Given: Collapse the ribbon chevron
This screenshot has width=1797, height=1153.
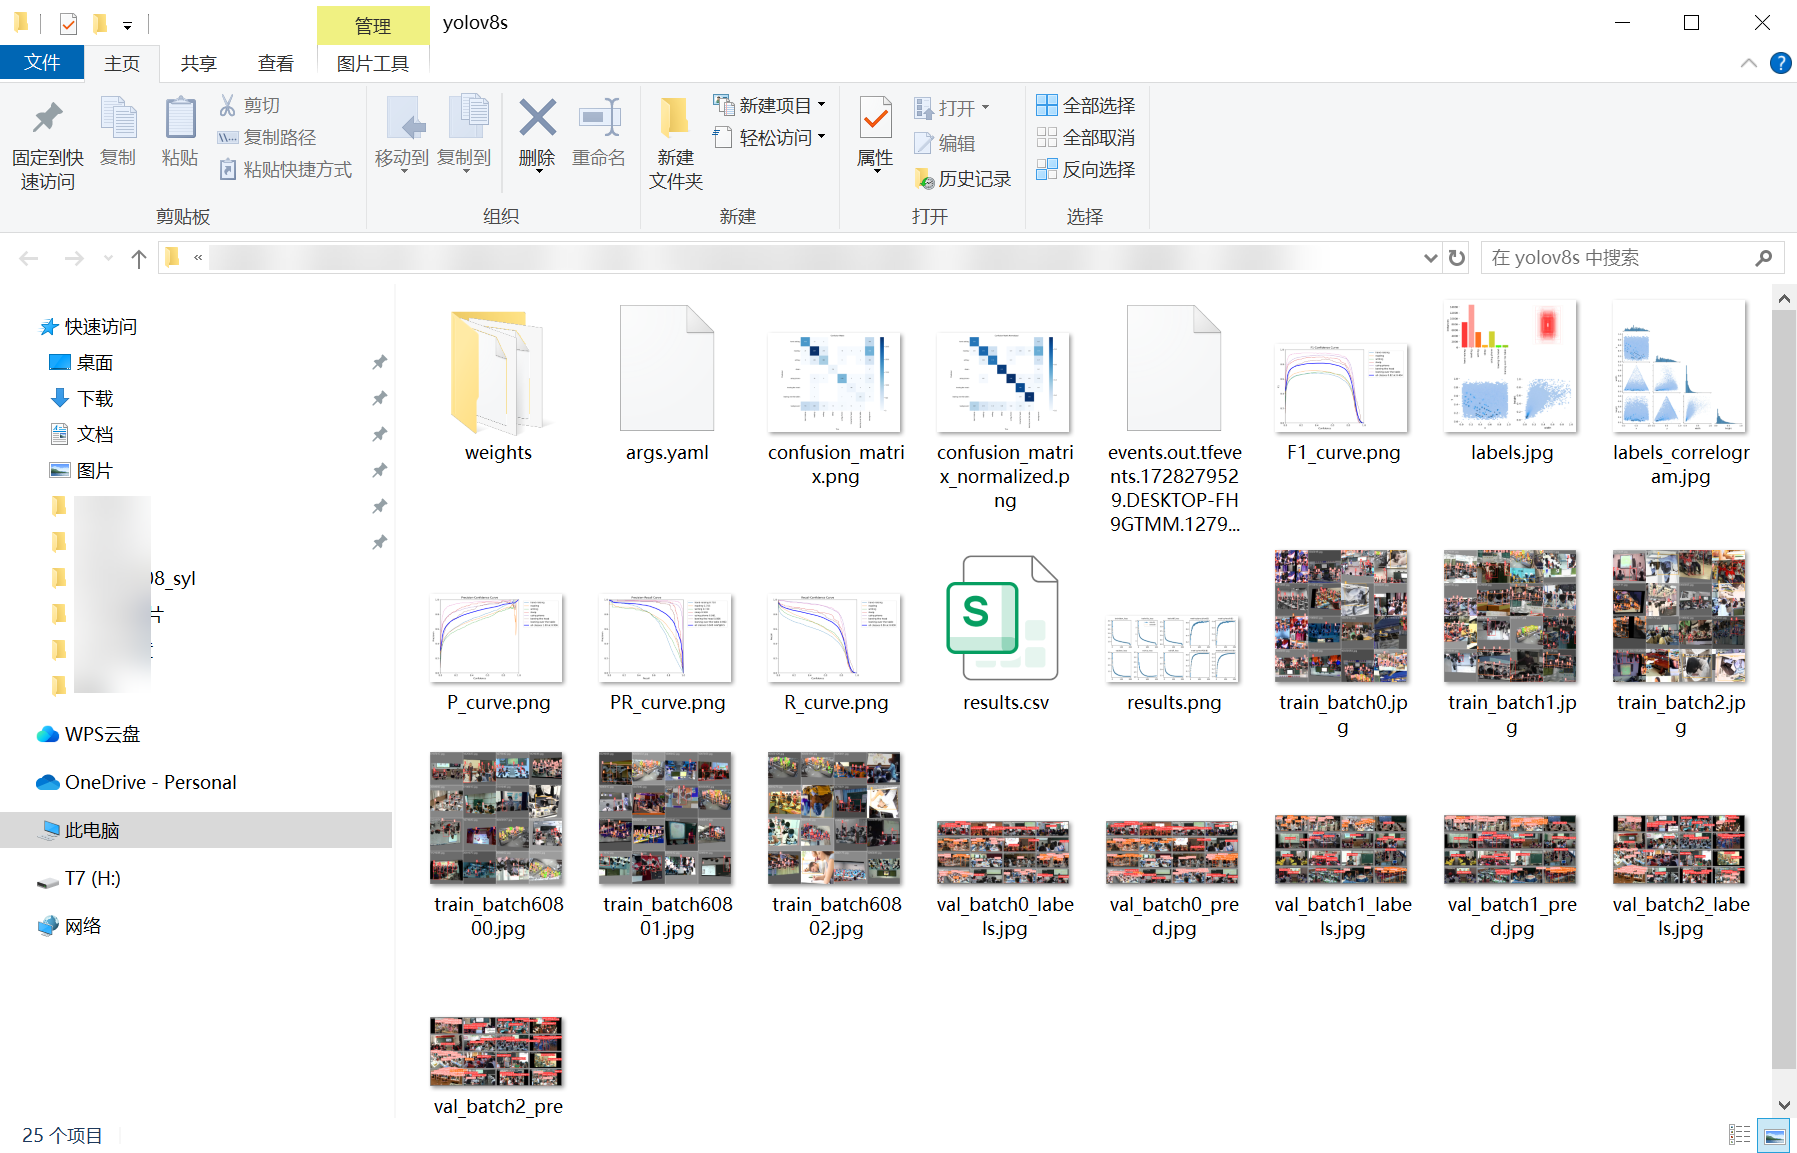Looking at the screenshot, I should 1748,63.
